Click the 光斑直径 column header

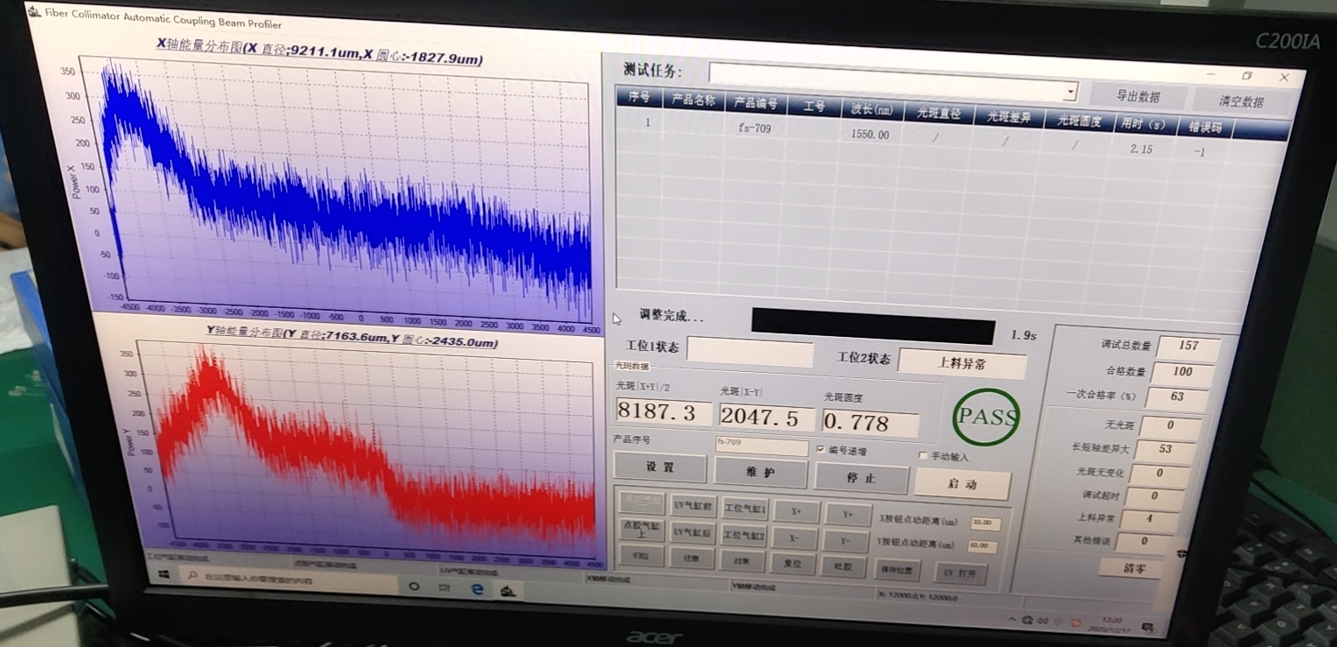(938, 114)
